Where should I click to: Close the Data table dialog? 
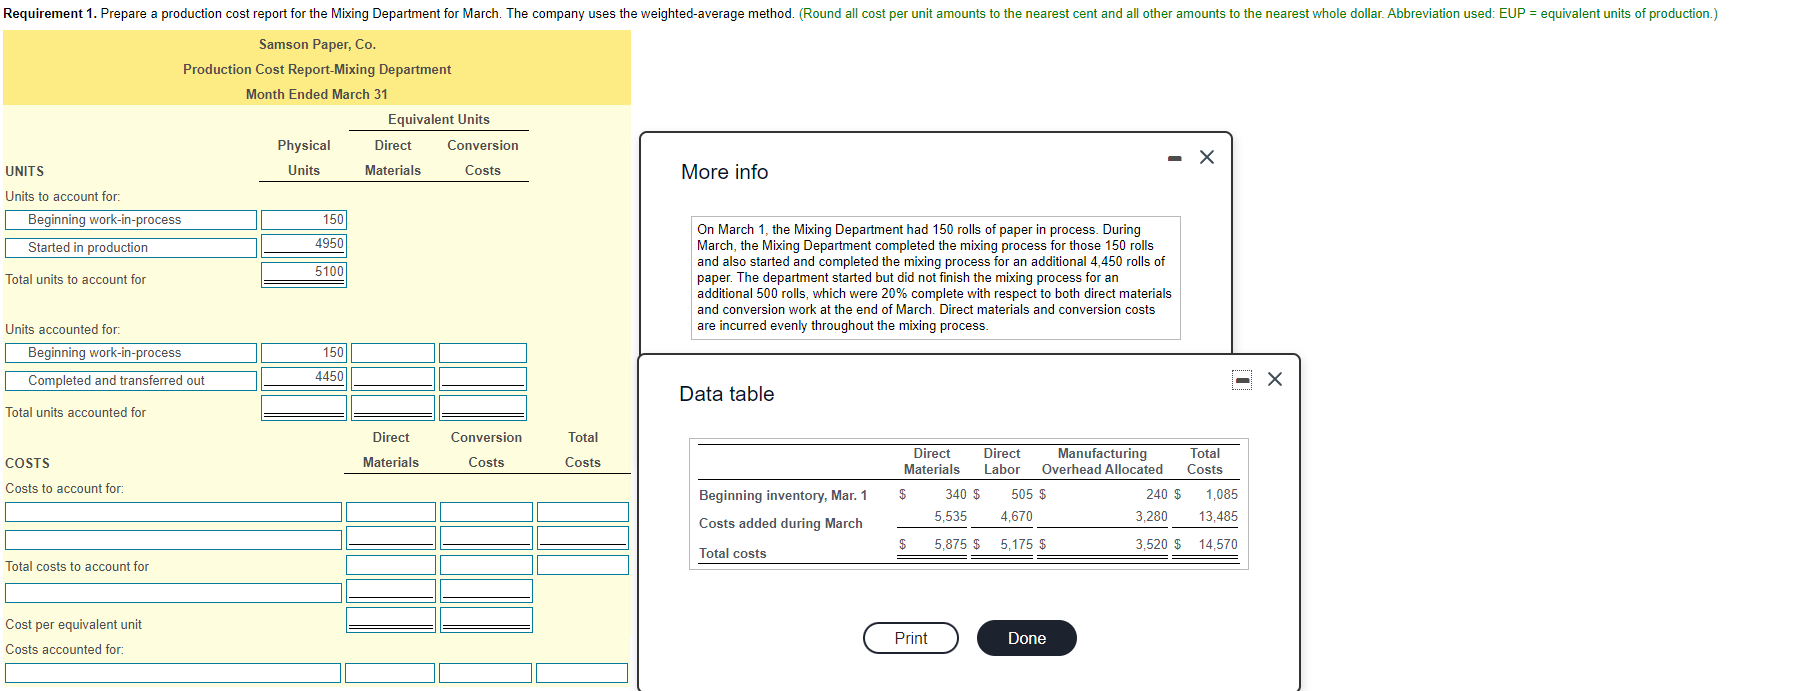(x=1275, y=379)
